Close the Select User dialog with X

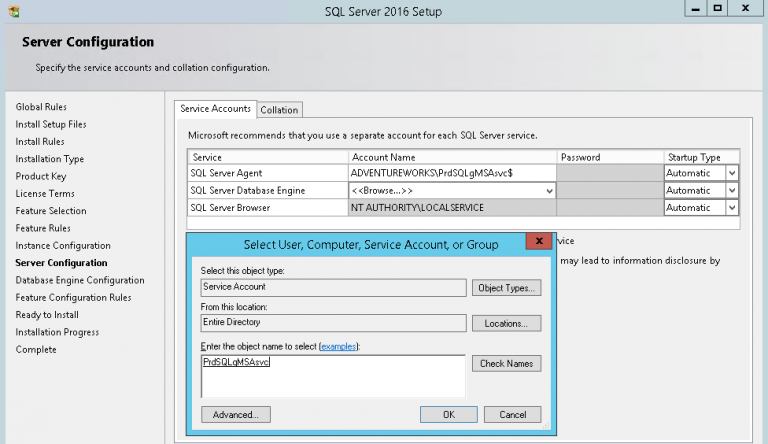tap(540, 243)
